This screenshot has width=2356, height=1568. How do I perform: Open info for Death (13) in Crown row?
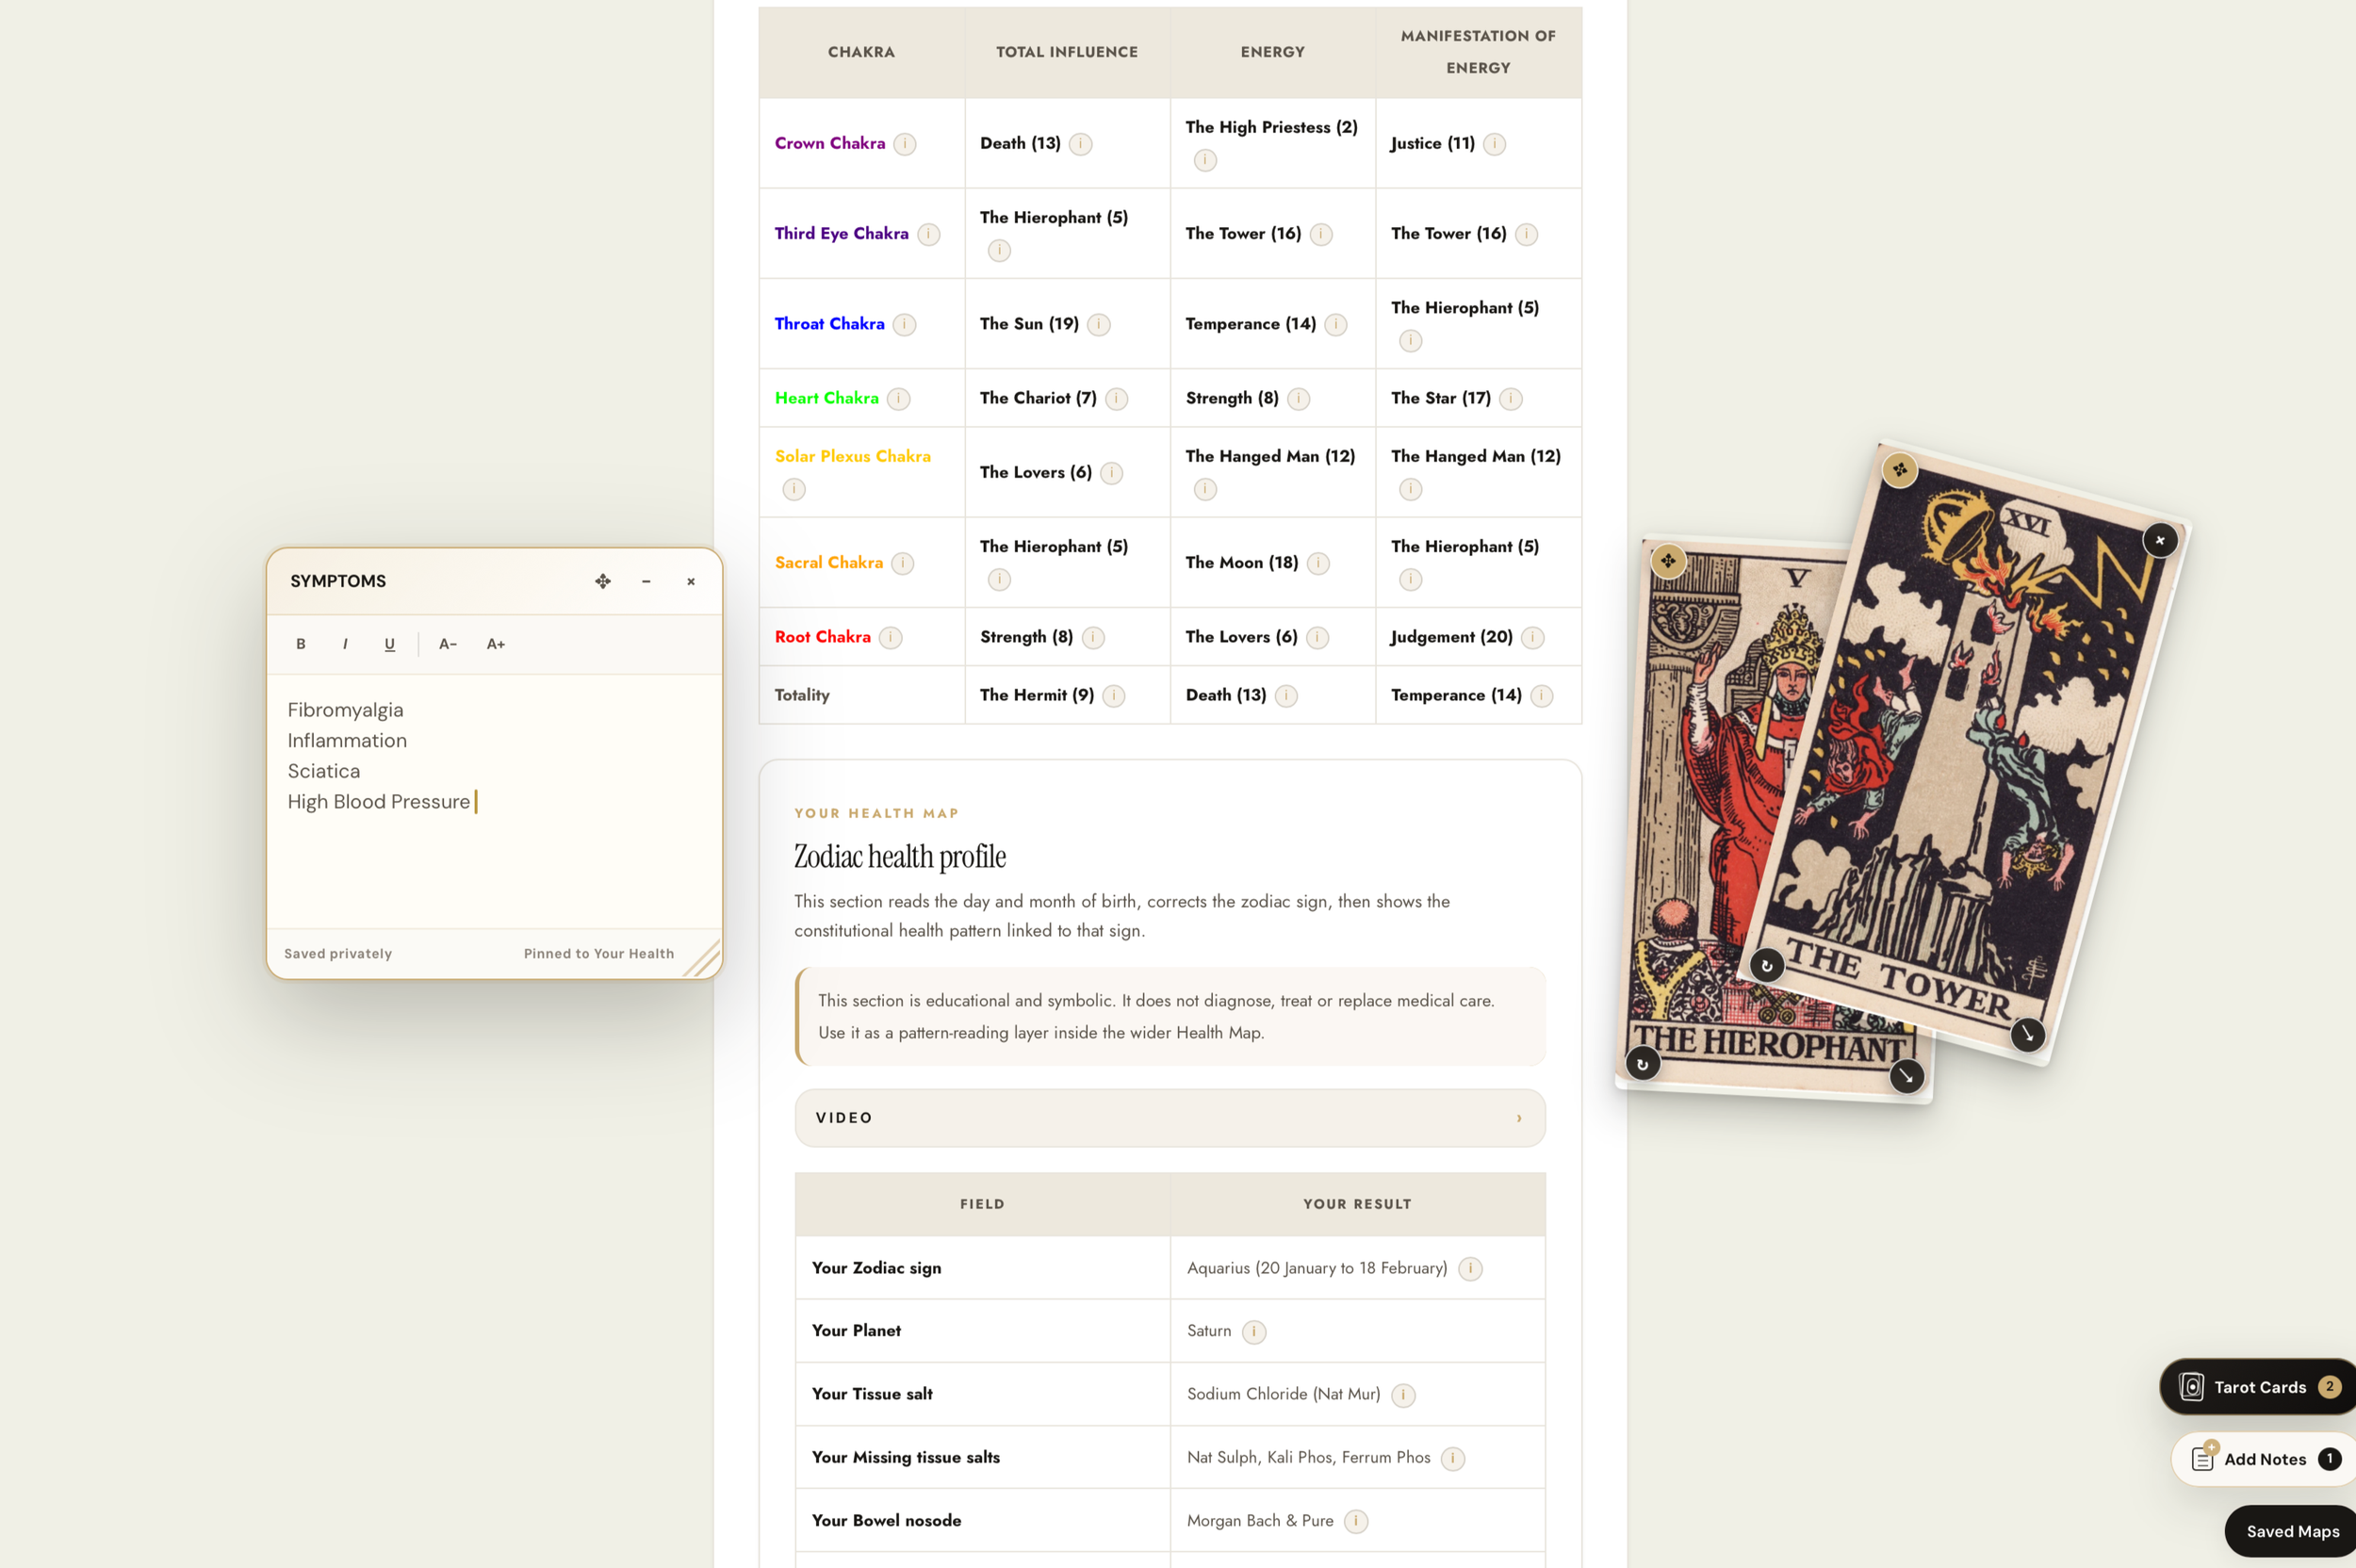1080,144
